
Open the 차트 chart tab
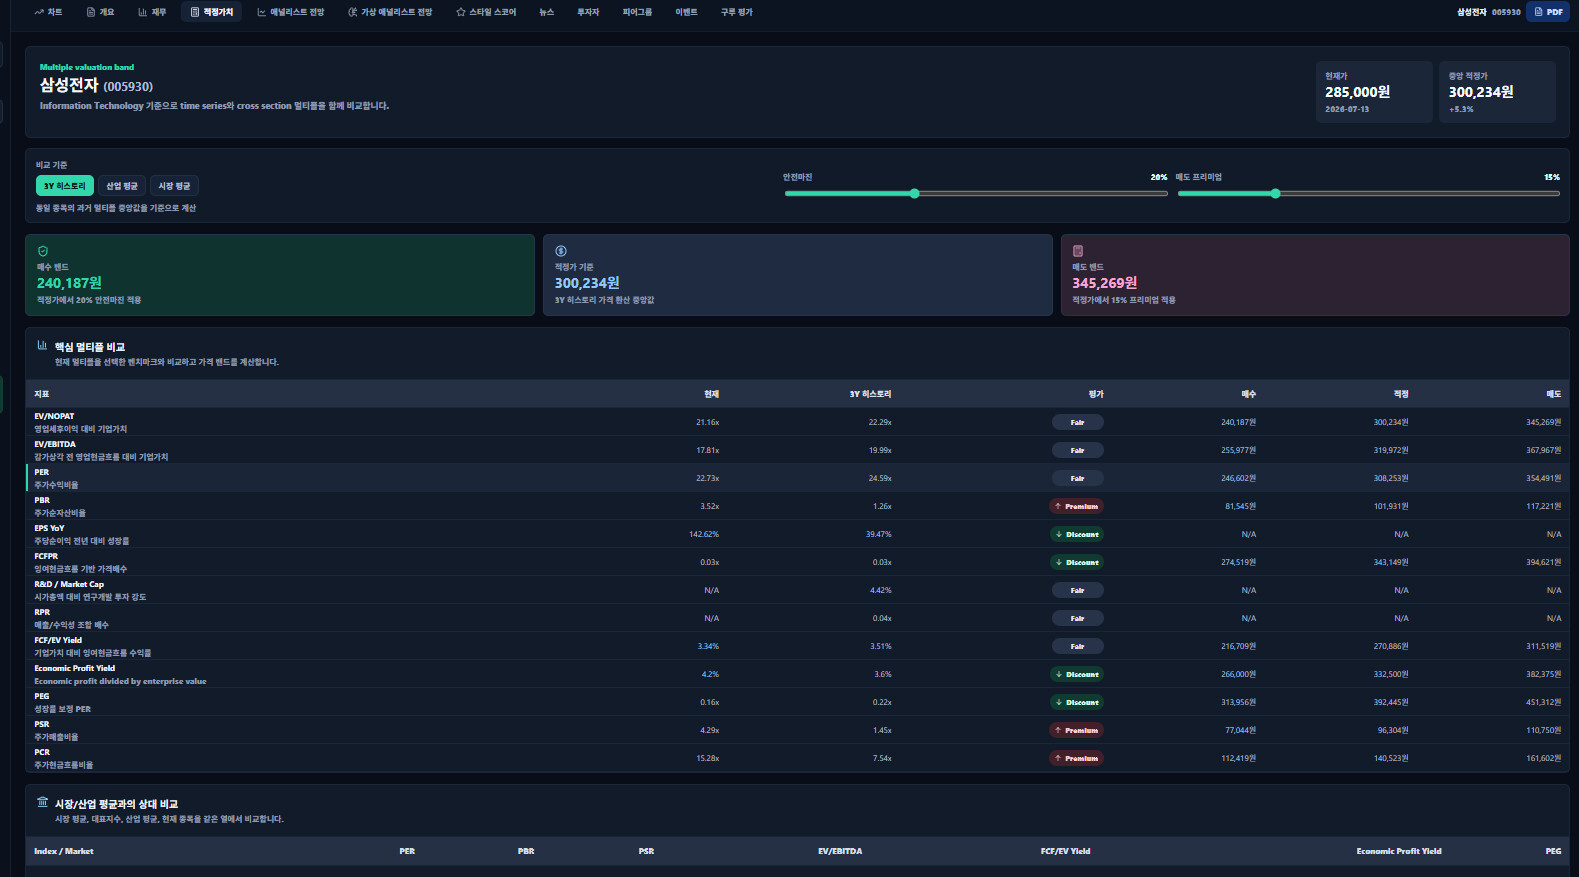(x=48, y=12)
